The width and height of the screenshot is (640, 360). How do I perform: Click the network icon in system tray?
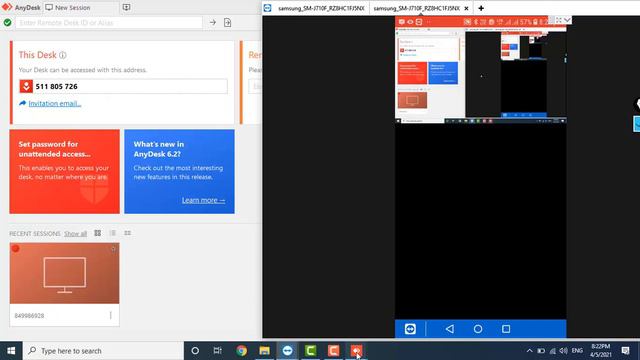tap(553, 351)
